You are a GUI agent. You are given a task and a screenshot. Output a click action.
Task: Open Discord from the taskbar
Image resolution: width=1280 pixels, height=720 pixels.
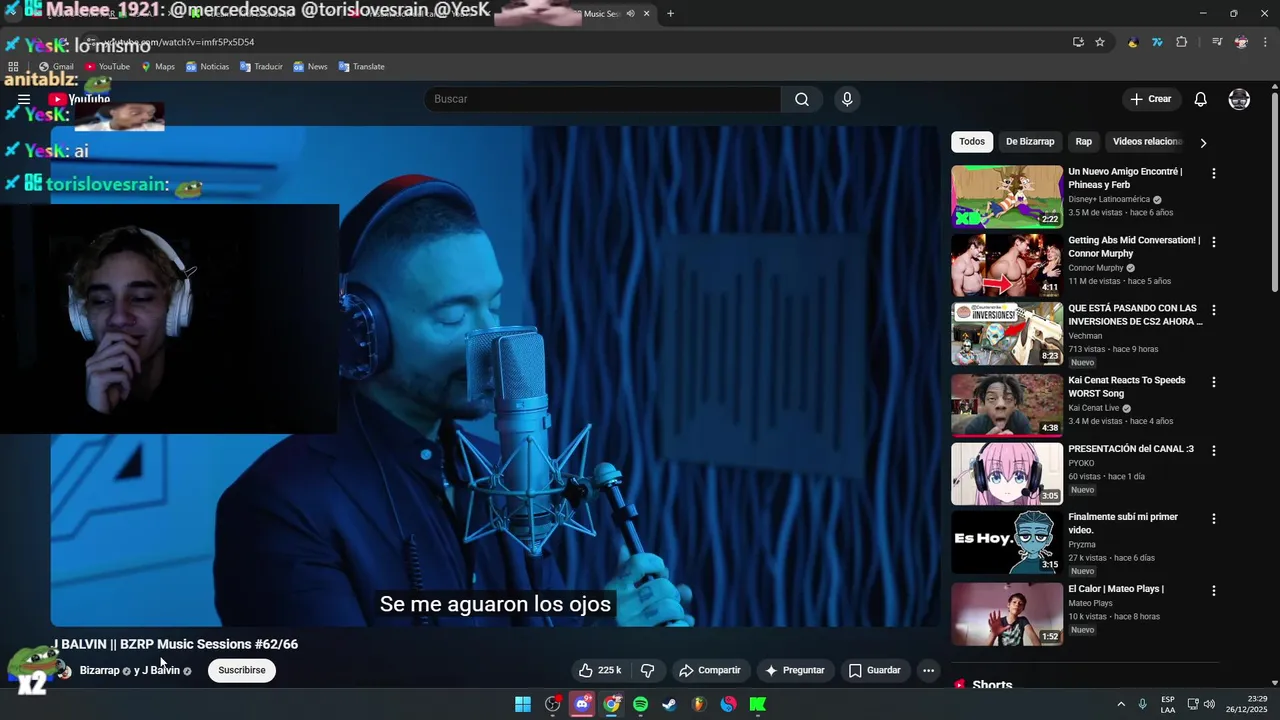click(582, 704)
